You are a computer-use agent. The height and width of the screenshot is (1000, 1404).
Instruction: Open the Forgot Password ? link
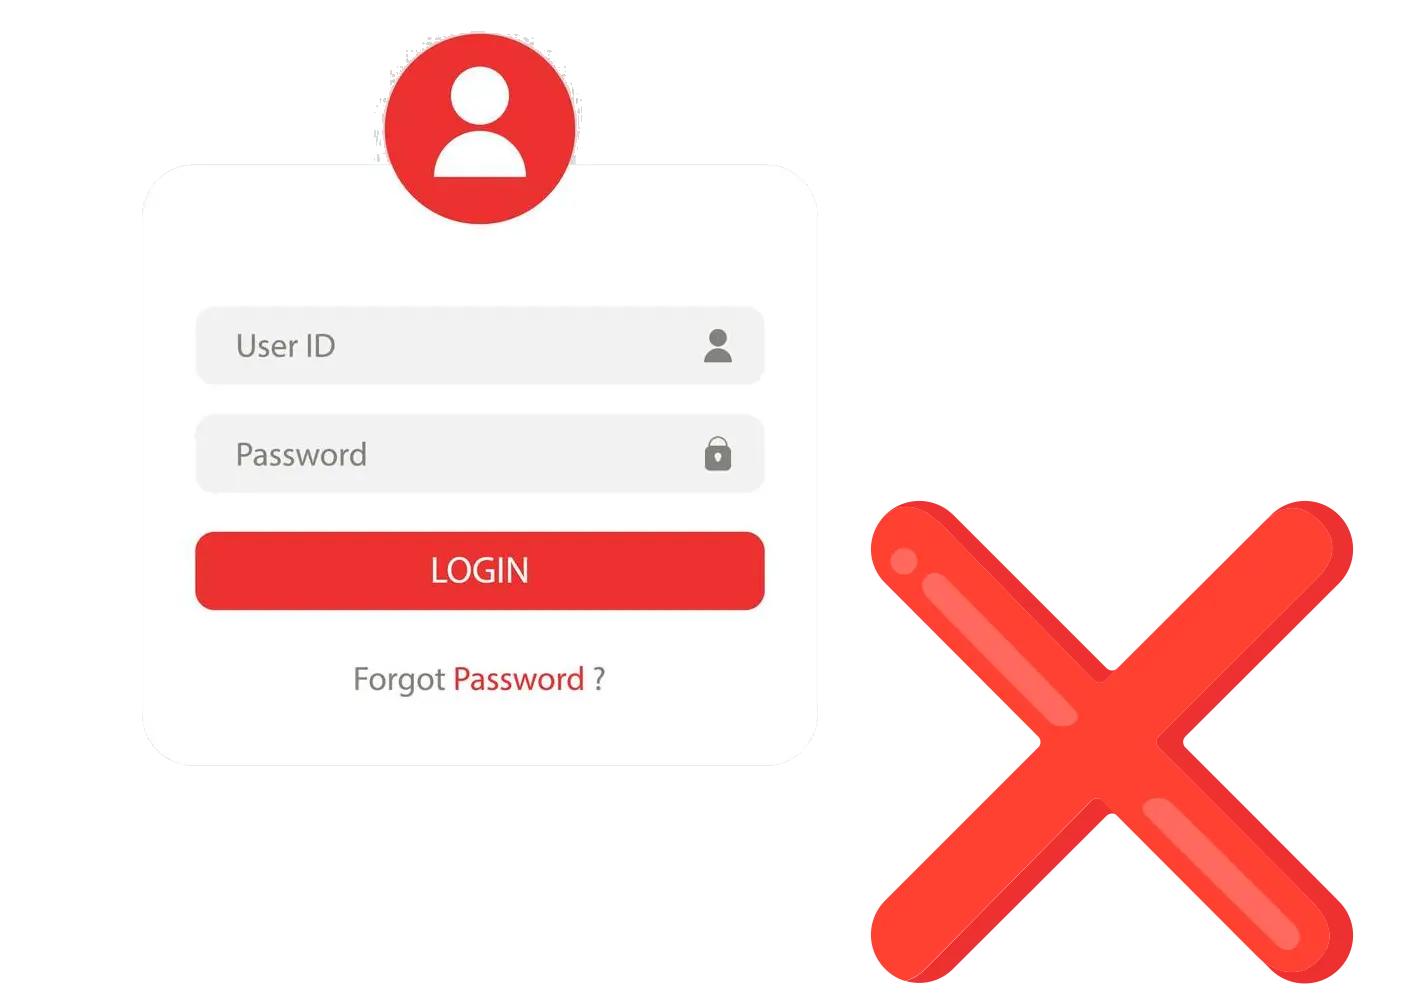(x=479, y=680)
